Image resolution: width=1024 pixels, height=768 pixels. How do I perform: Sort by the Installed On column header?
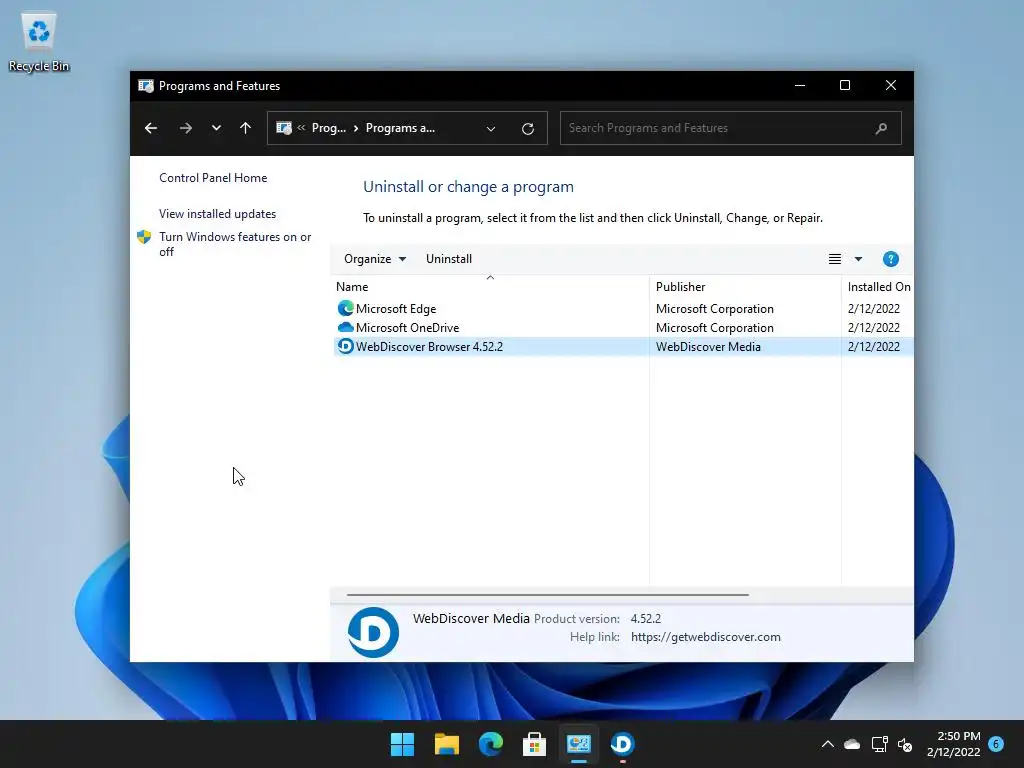[x=878, y=287]
